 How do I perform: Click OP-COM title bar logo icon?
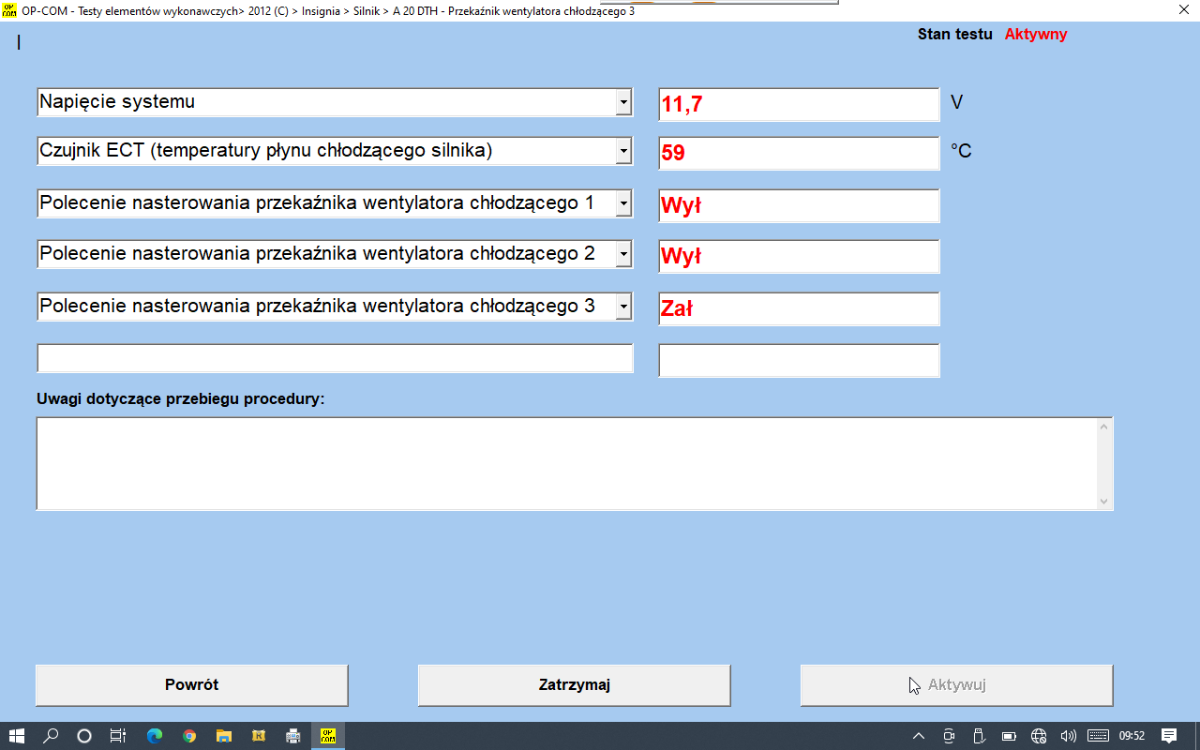click(10, 10)
